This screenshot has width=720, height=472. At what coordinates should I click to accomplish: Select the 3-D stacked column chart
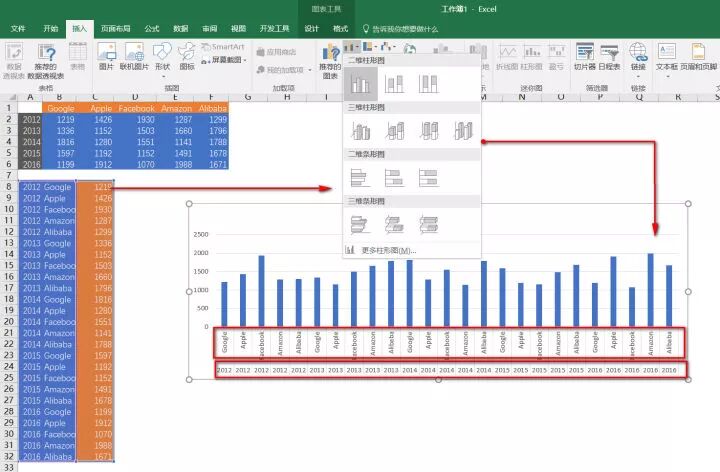[395, 131]
